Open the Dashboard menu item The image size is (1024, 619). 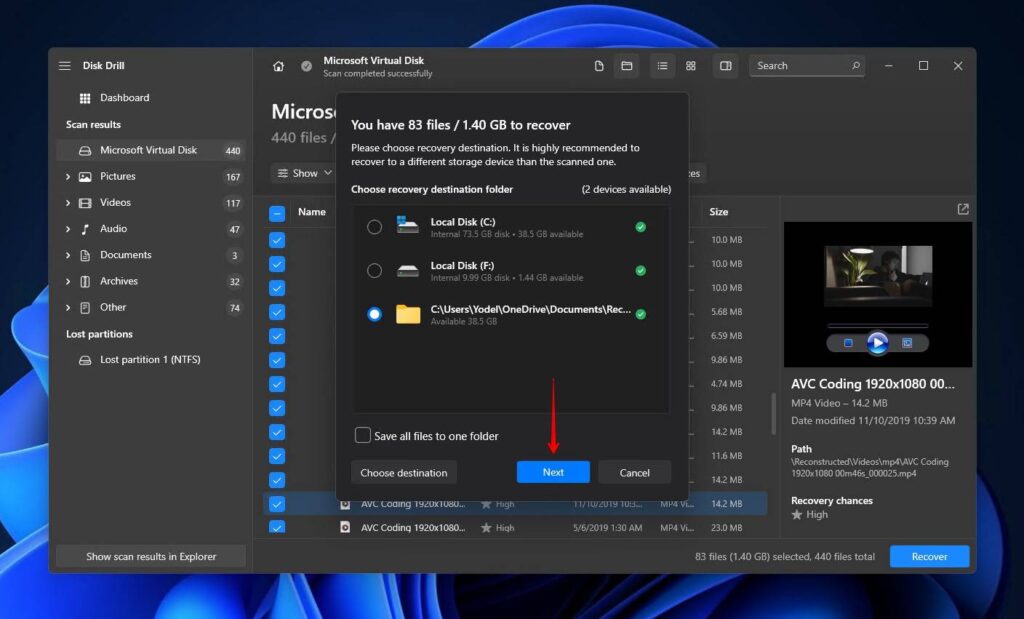tap(124, 98)
